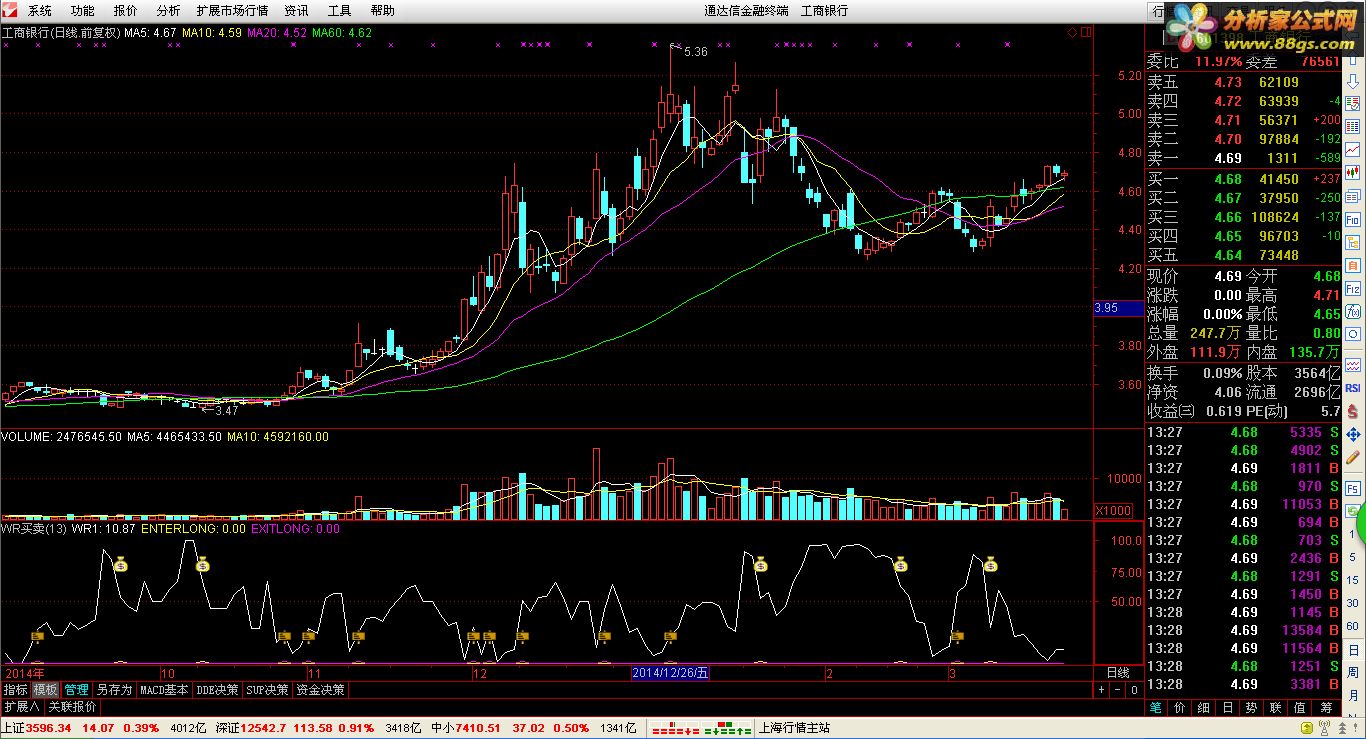Click the diamond icon at chart top right
Viewport: 1366px width, 739px height.
coord(1072,33)
